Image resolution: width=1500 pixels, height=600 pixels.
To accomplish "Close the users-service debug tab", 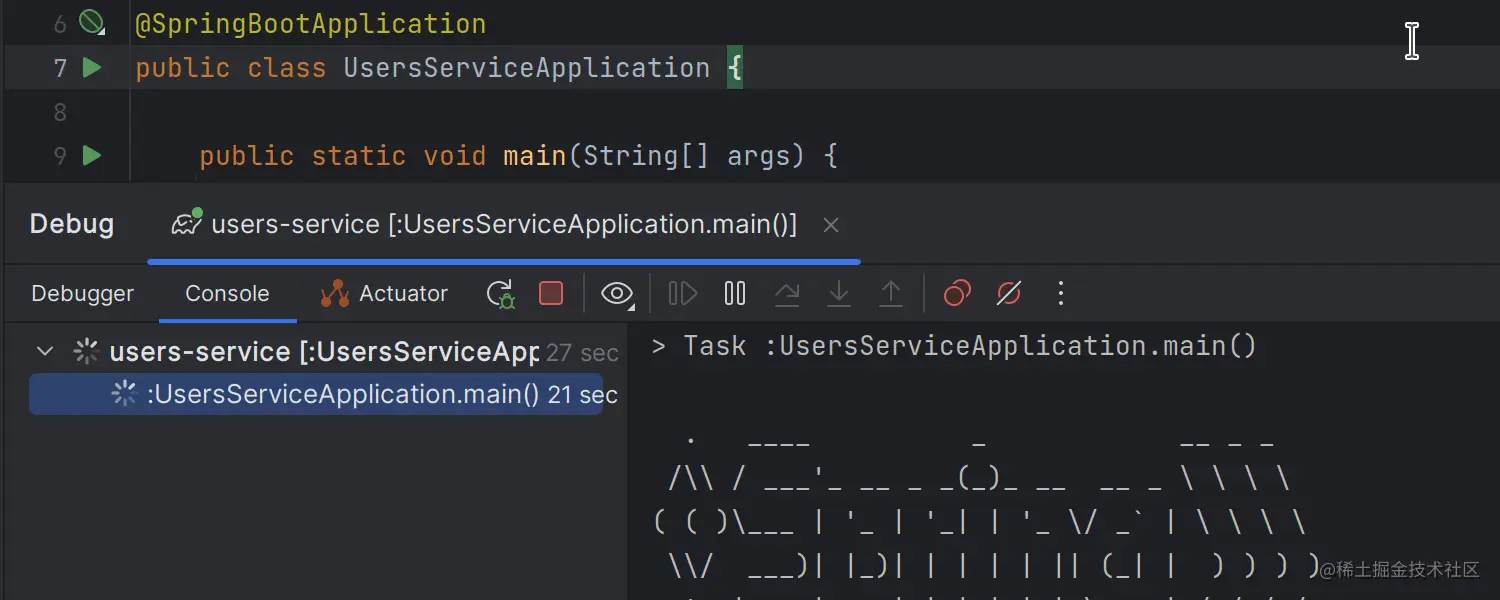I will (x=830, y=226).
